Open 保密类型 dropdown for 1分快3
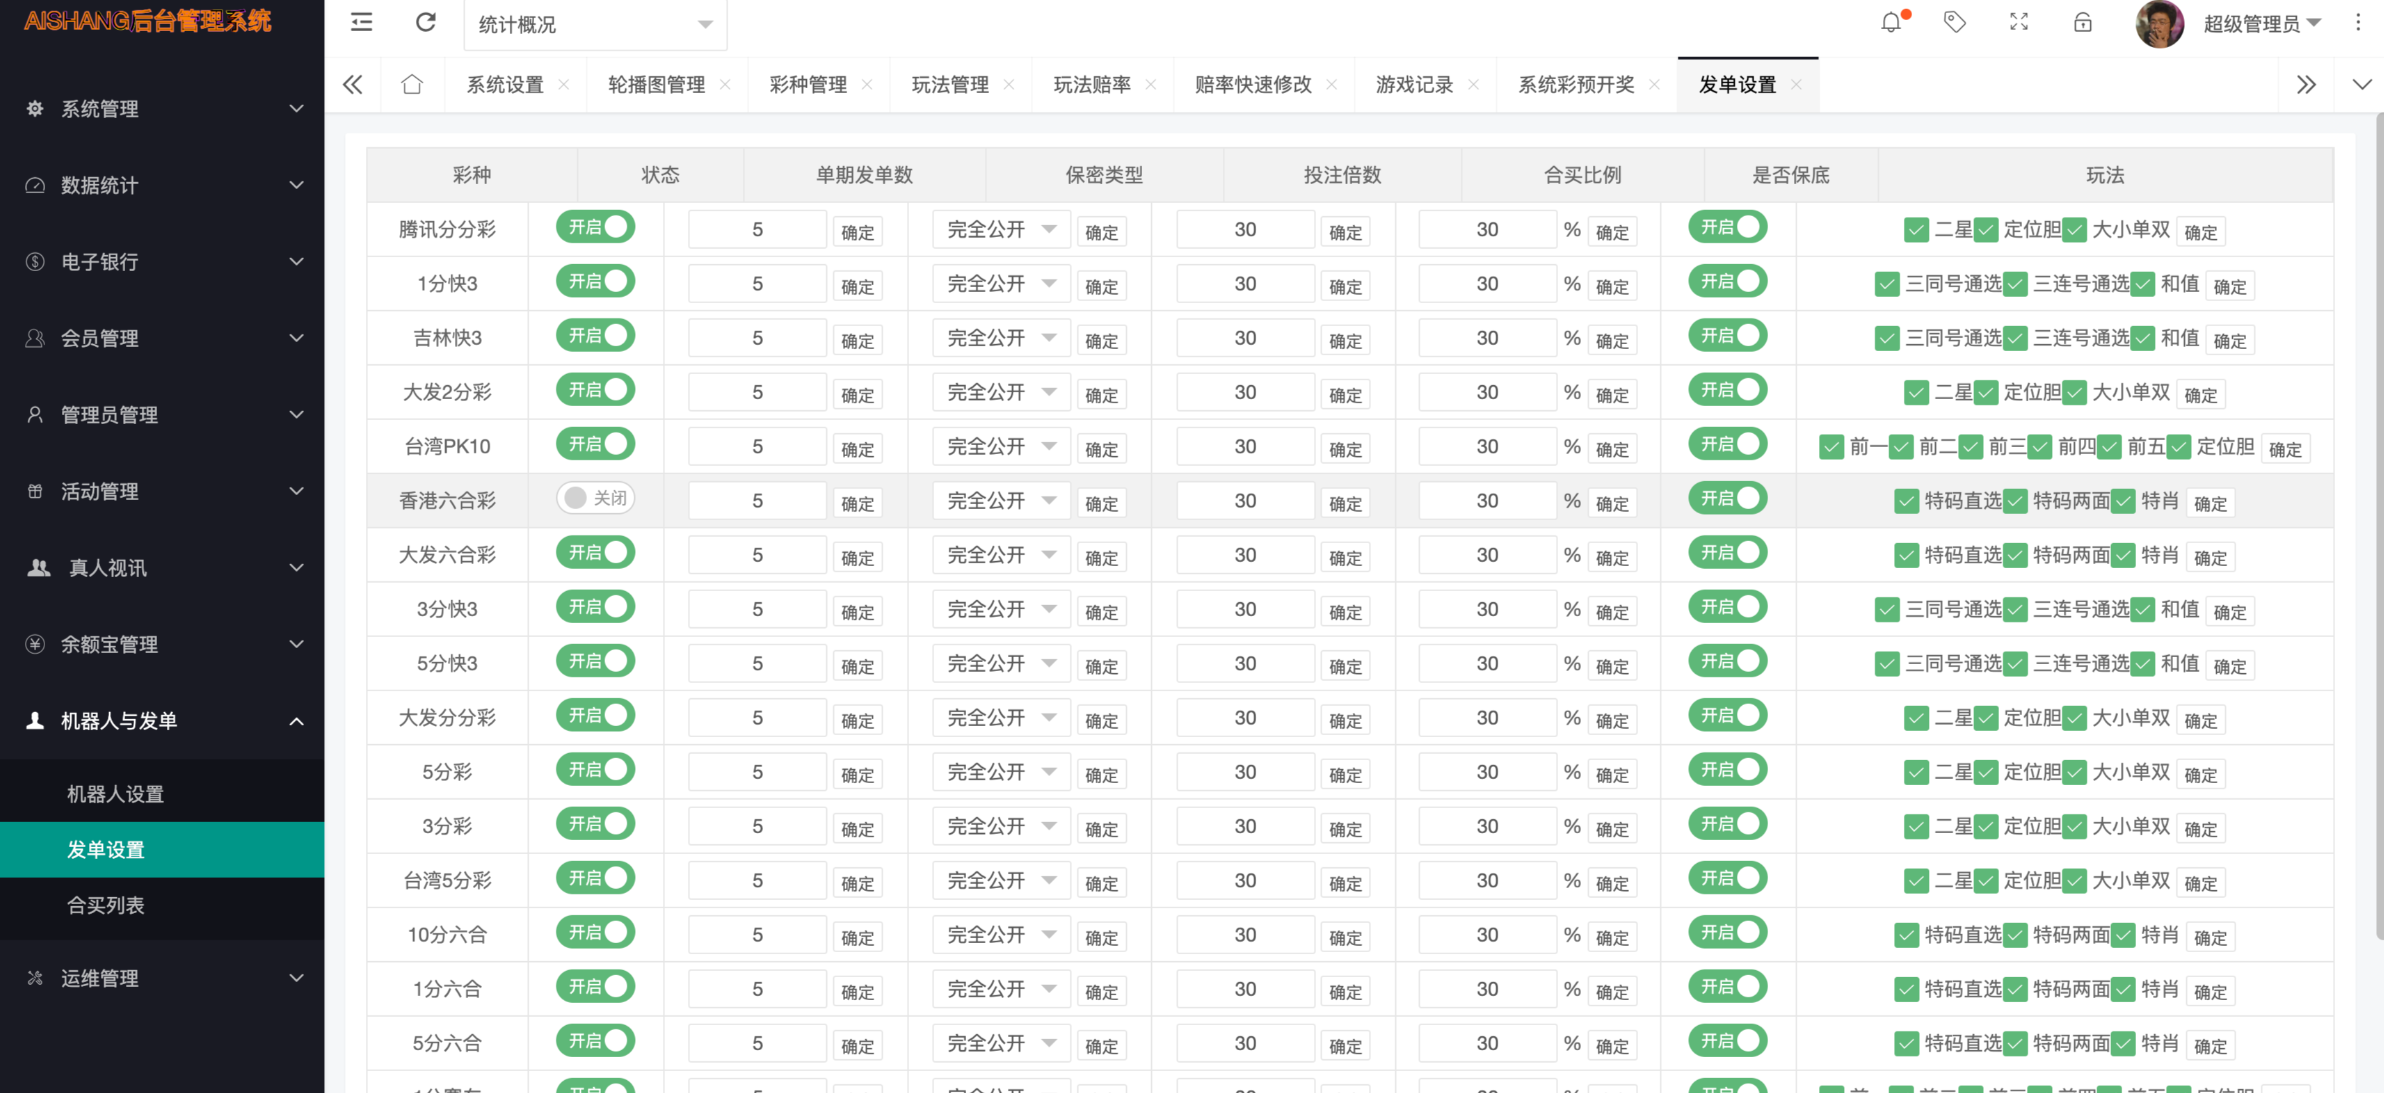The image size is (2384, 1093). [x=1001, y=284]
